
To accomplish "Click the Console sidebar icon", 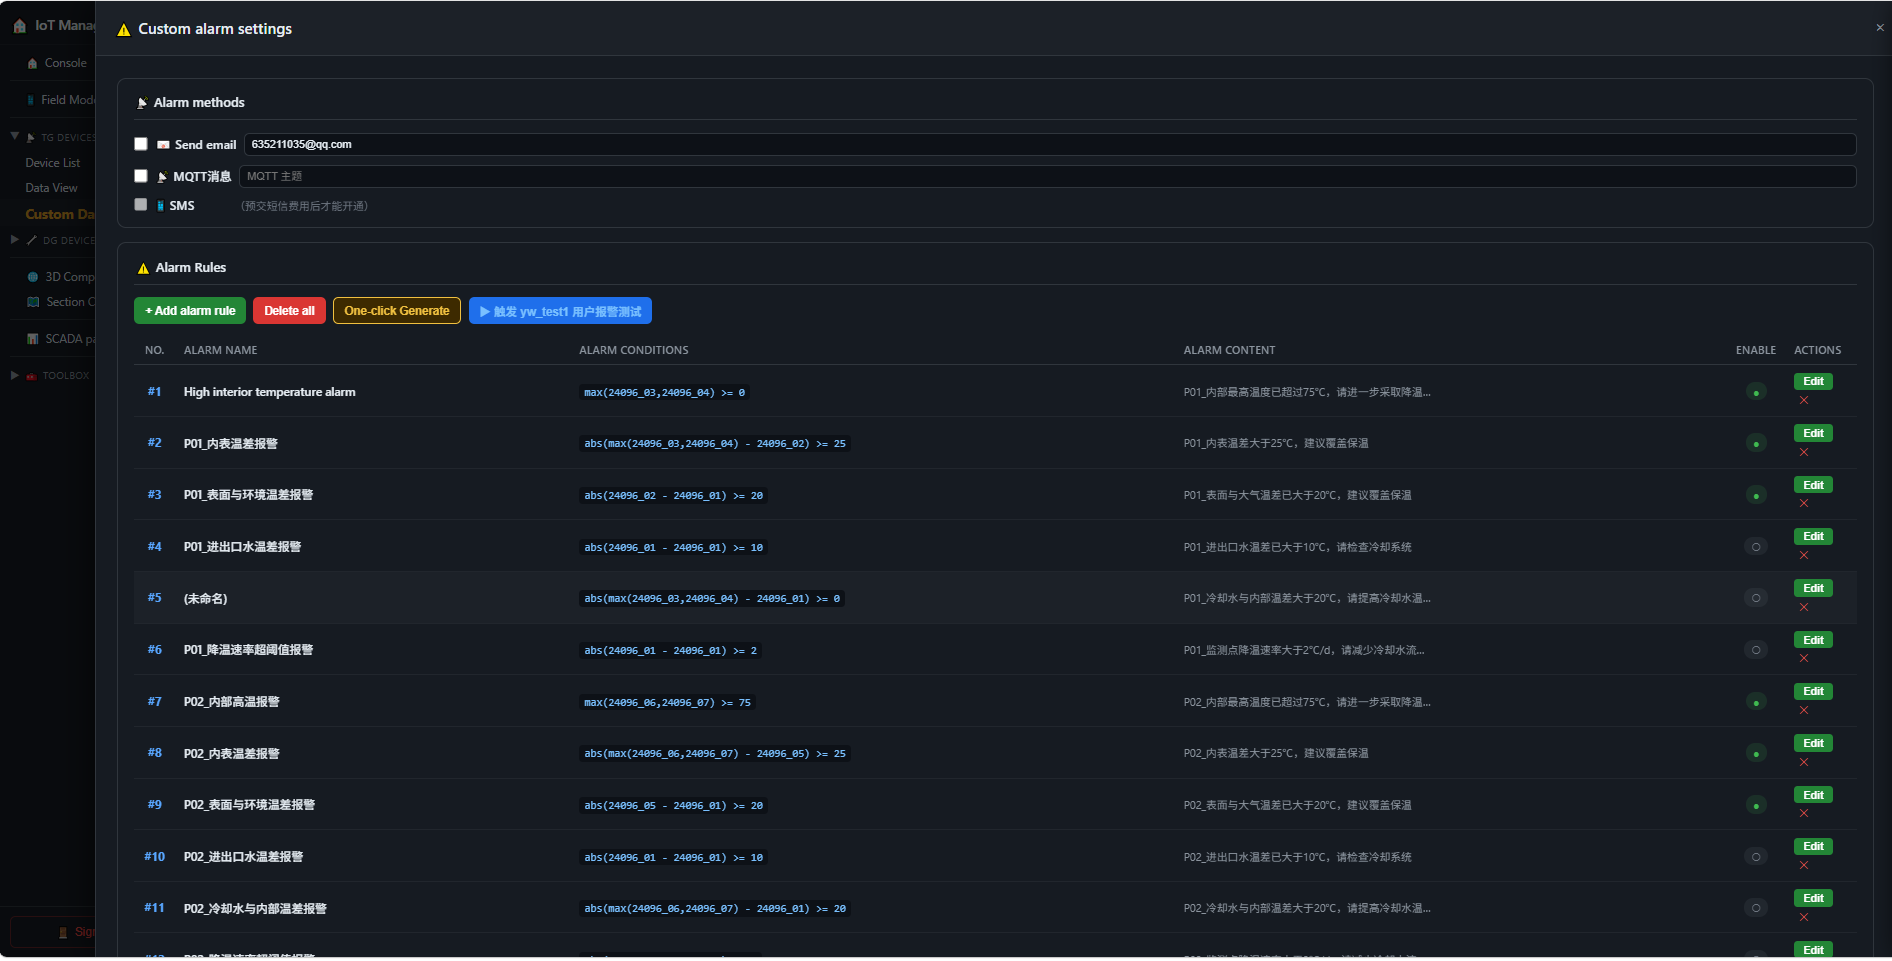I will [33, 63].
